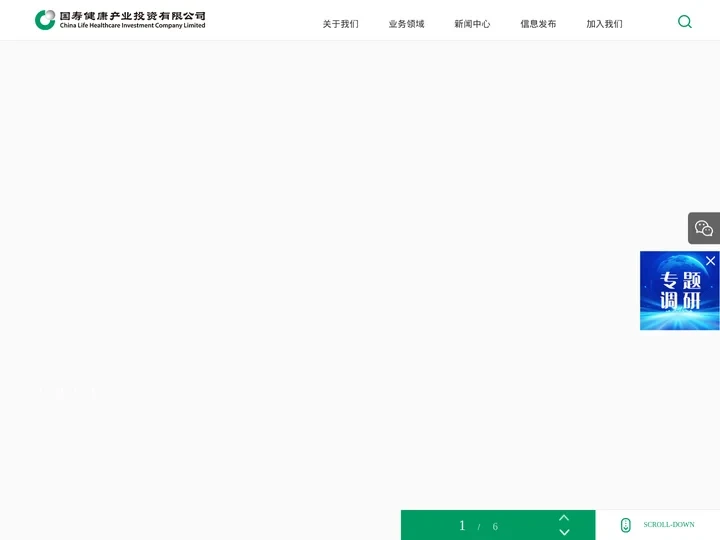Click the search magnifier icon
The image size is (720, 540).
[x=685, y=22]
